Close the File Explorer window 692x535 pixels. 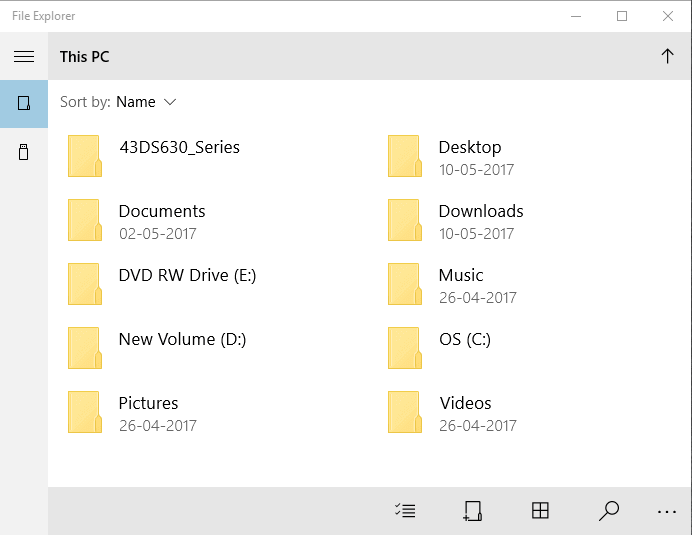[668, 16]
